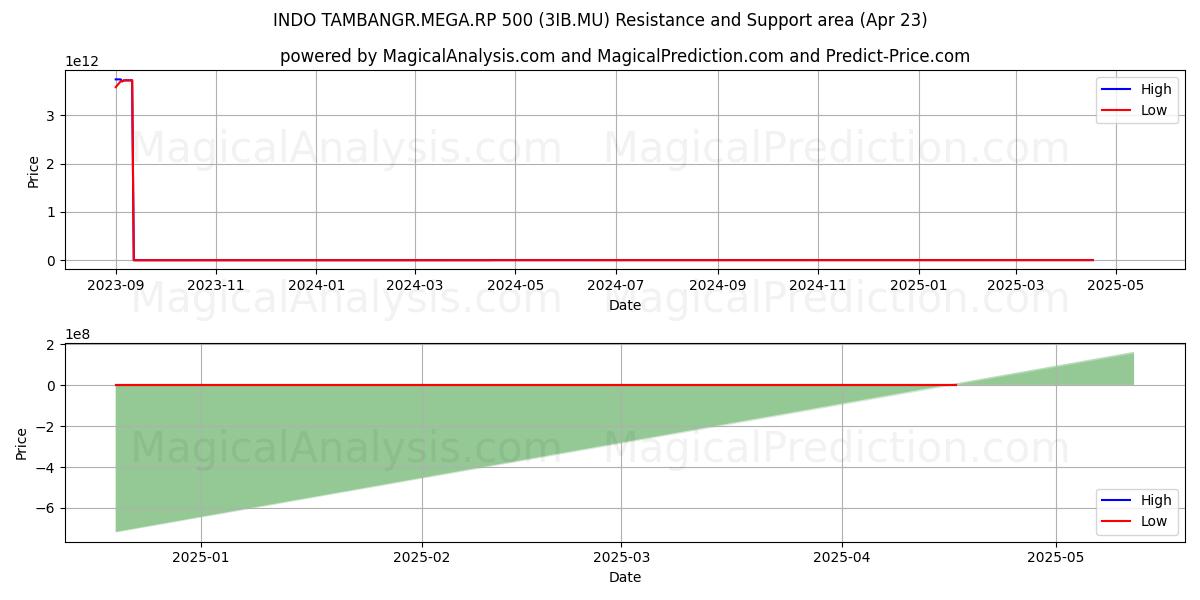Click the 2024-09 date tick label
The image size is (1200, 600).
tap(717, 285)
